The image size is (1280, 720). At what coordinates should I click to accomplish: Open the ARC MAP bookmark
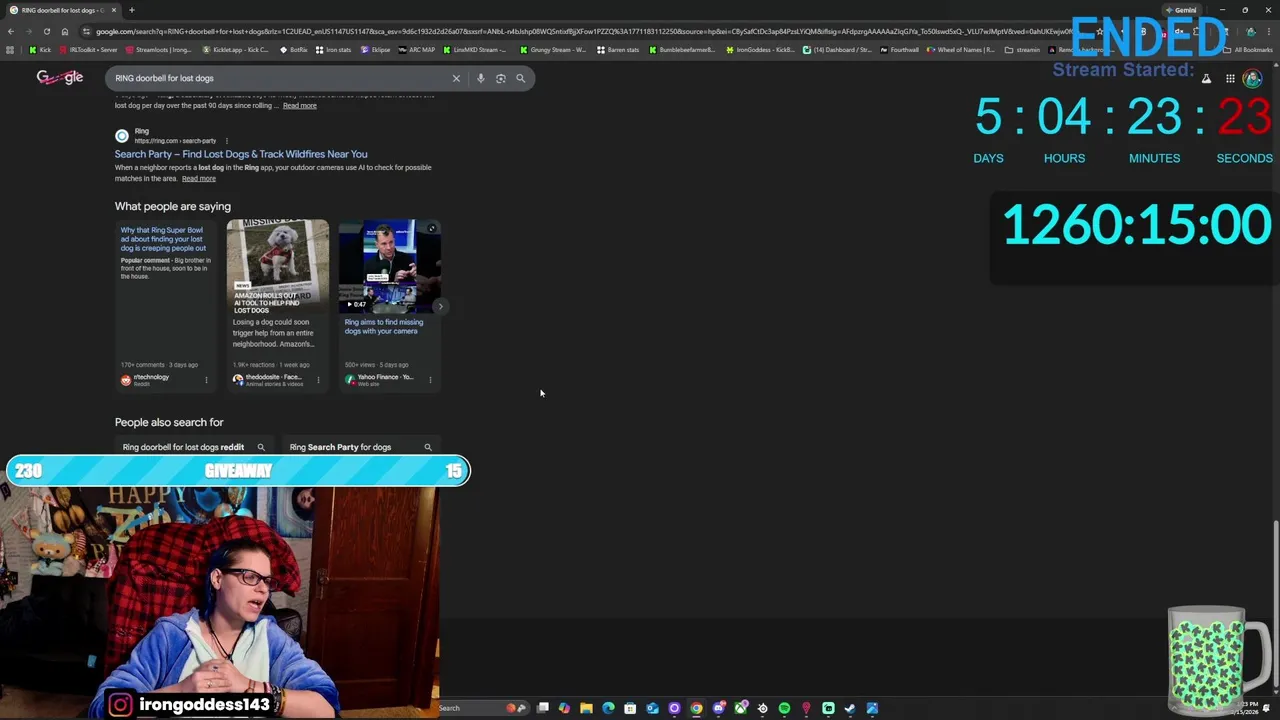tap(417, 49)
